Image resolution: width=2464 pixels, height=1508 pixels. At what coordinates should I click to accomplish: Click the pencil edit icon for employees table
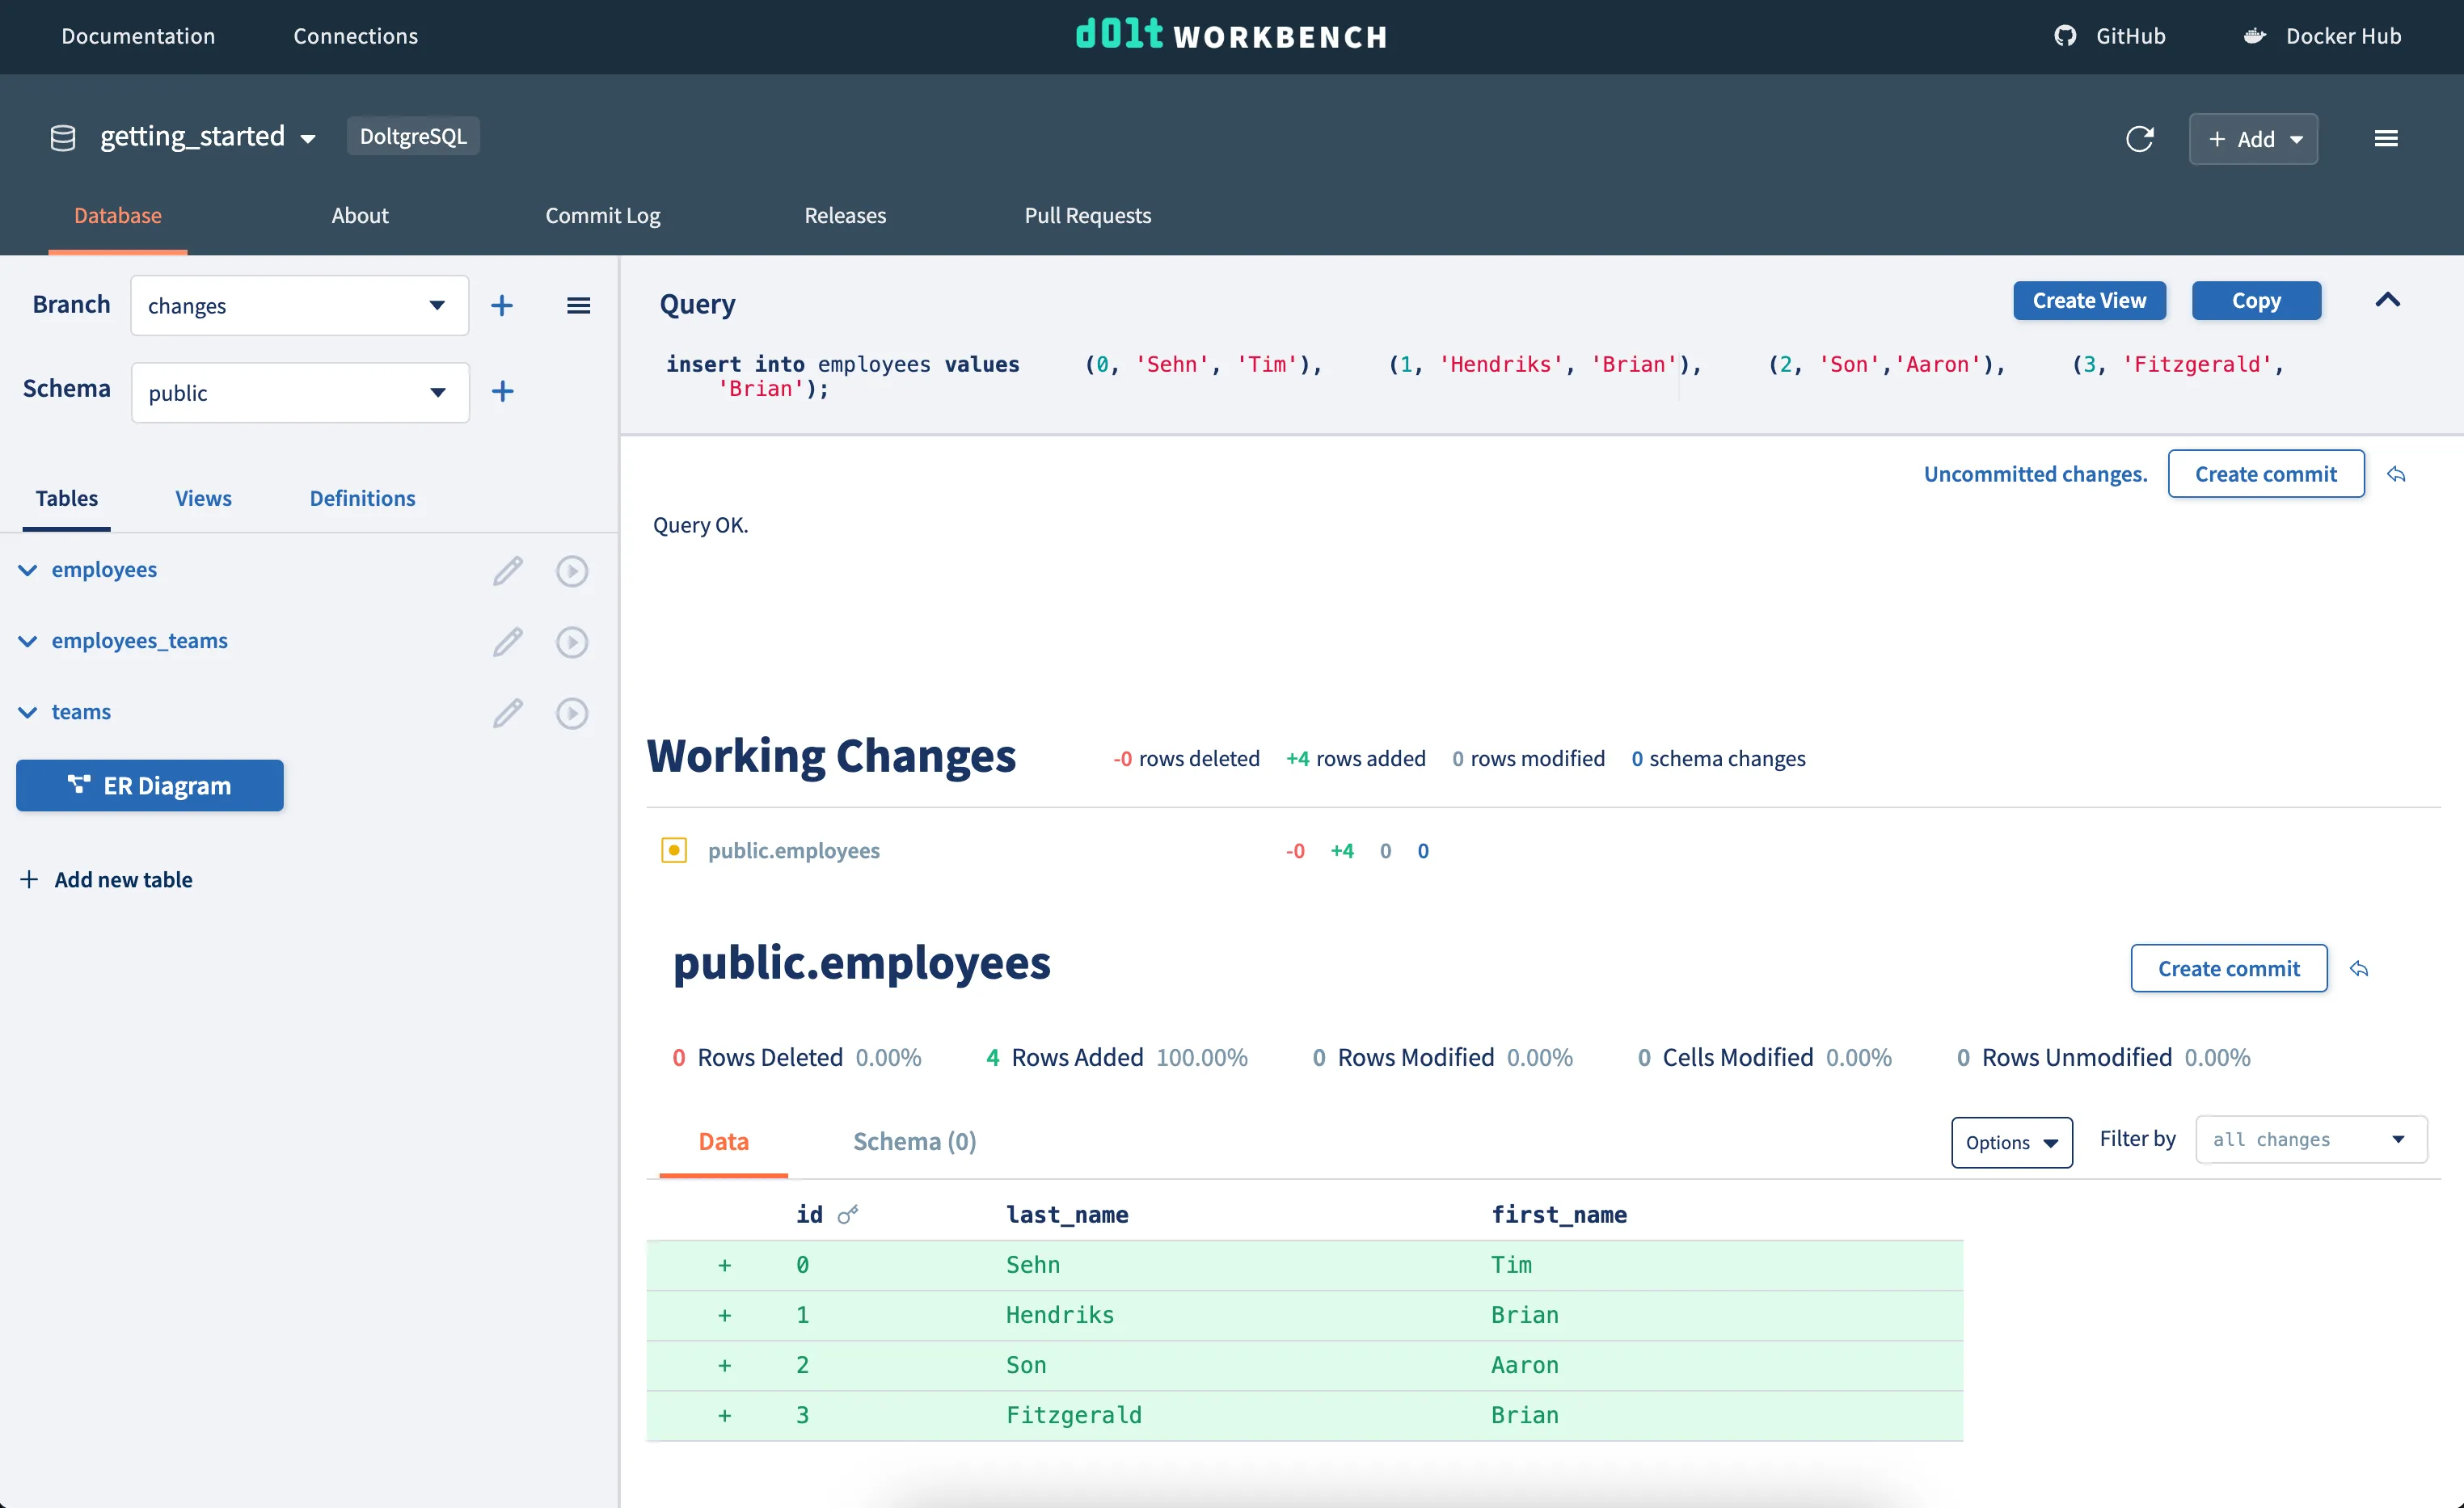coord(508,570)
